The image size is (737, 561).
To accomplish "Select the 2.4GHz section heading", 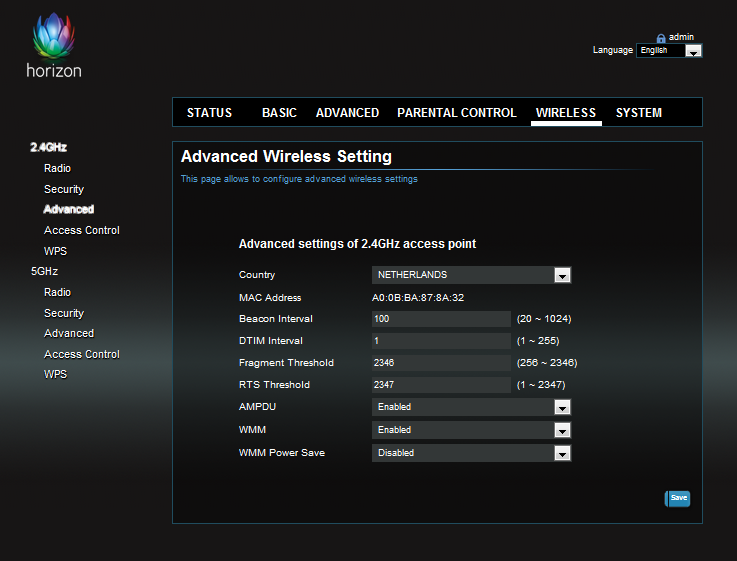I will tap(48, 147).
